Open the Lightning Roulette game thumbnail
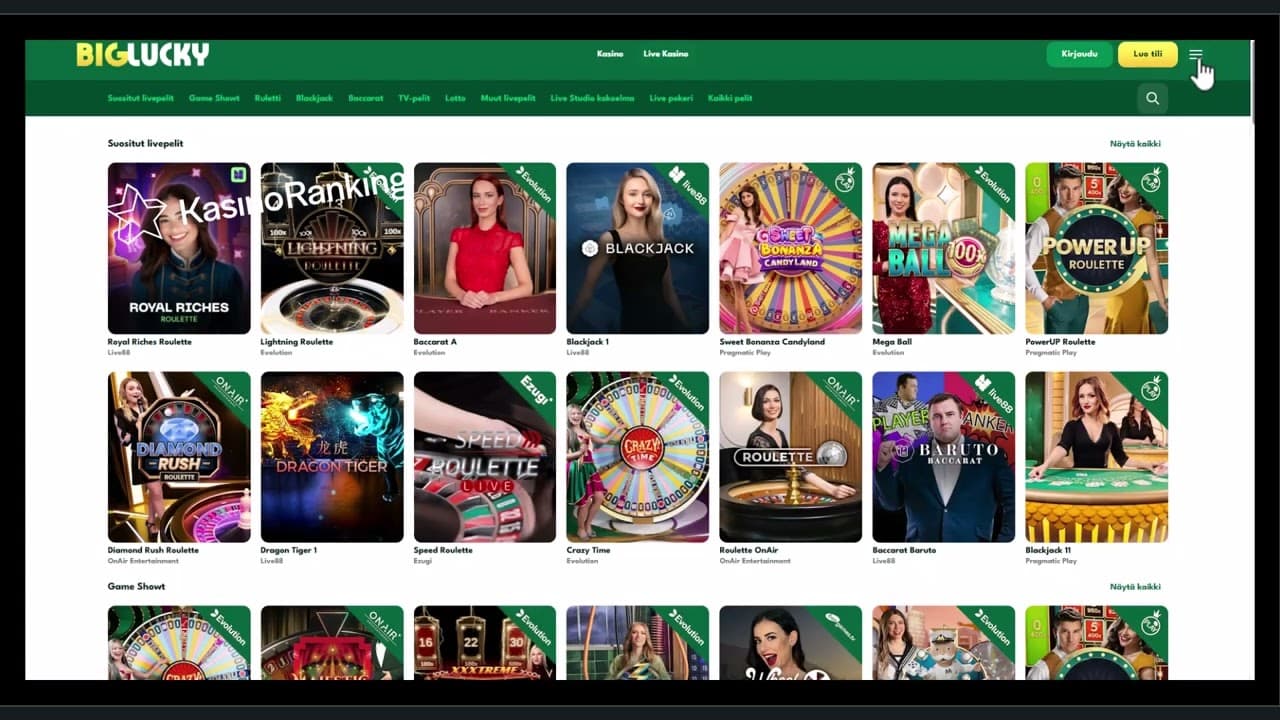The height and width of the screenshot is (720, 1280). point(332,248)
